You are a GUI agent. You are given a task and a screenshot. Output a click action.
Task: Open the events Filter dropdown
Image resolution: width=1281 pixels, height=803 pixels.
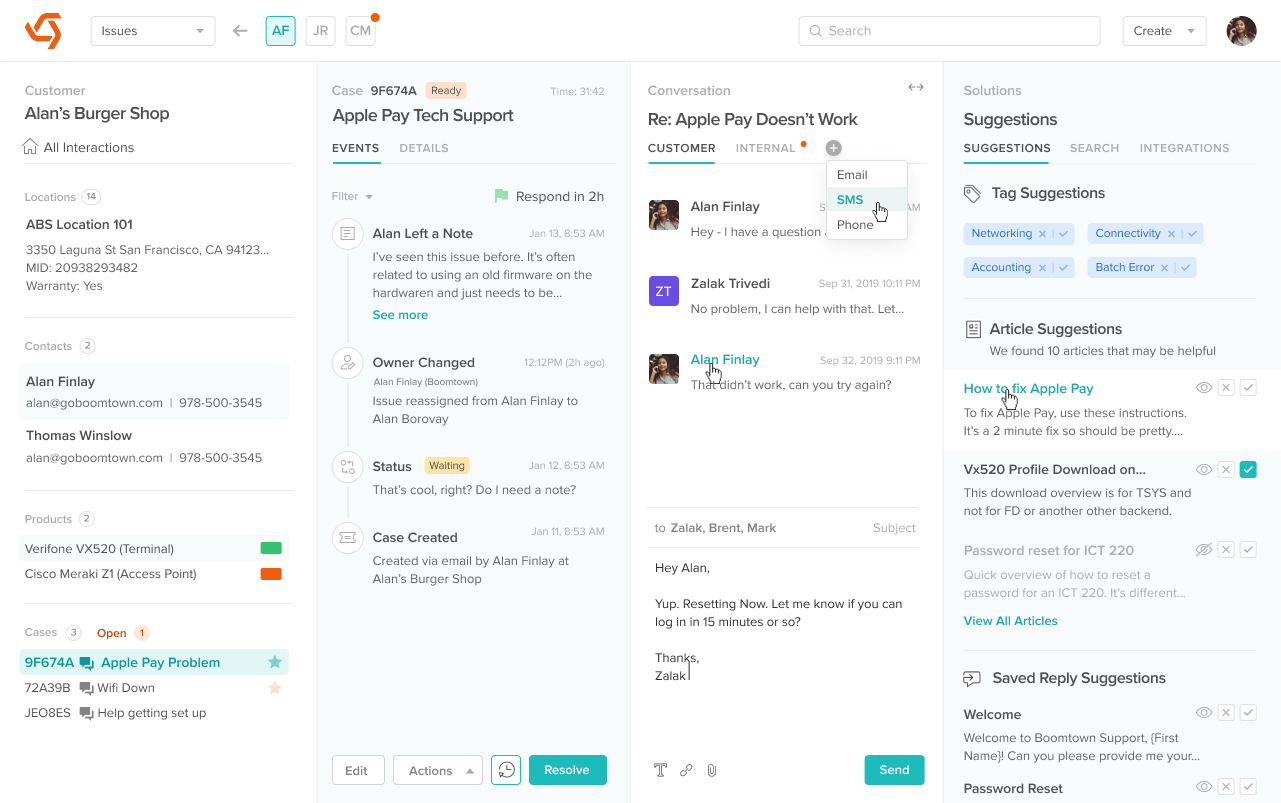click(x=352, y=197)
